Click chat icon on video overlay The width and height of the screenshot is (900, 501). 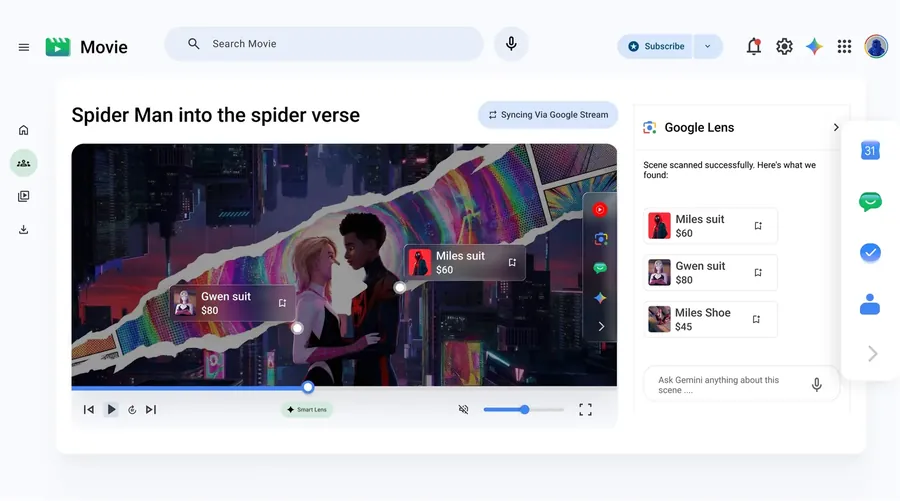(x=600, y=268)
